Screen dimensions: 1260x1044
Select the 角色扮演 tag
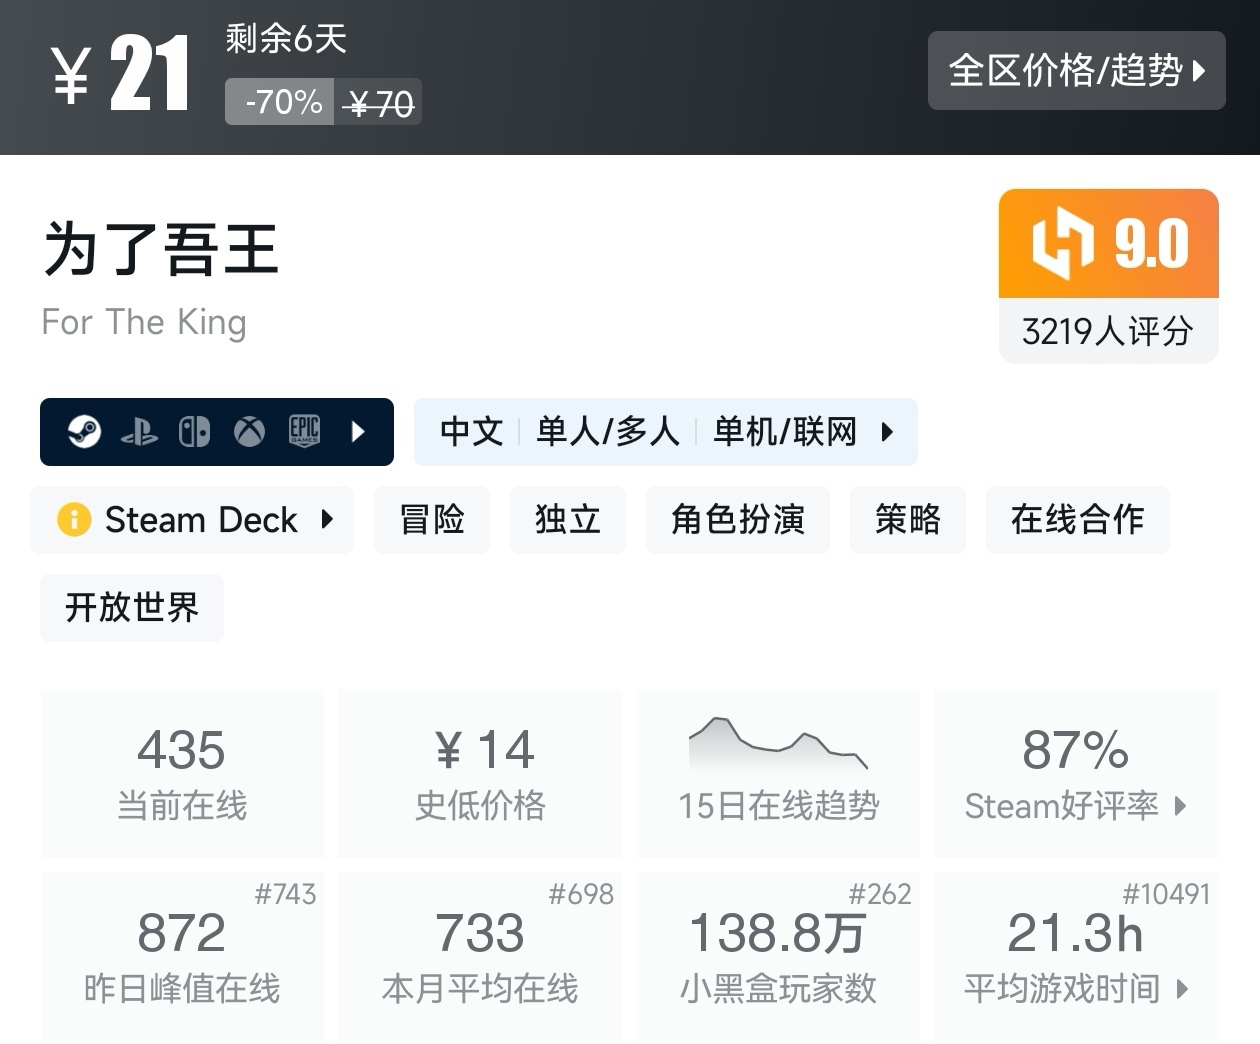tap(738, 520)
